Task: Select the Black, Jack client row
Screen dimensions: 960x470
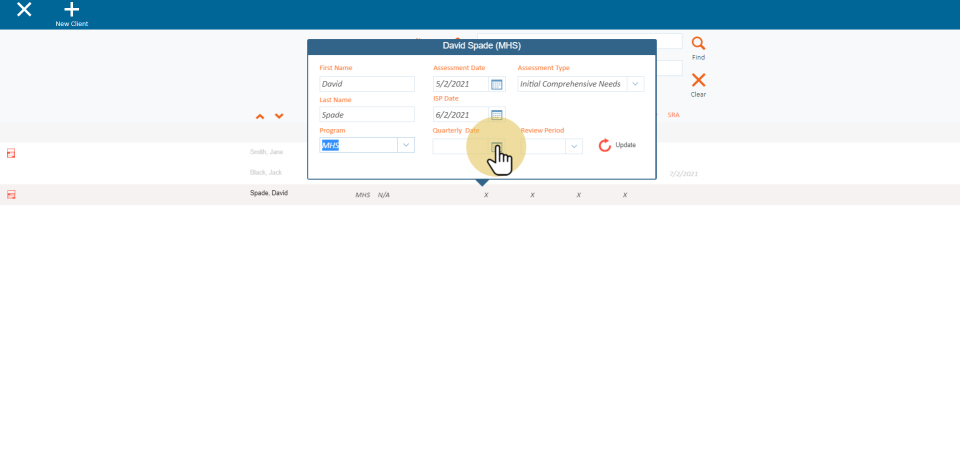Action: pyautogui.click(x=266, y=172)
